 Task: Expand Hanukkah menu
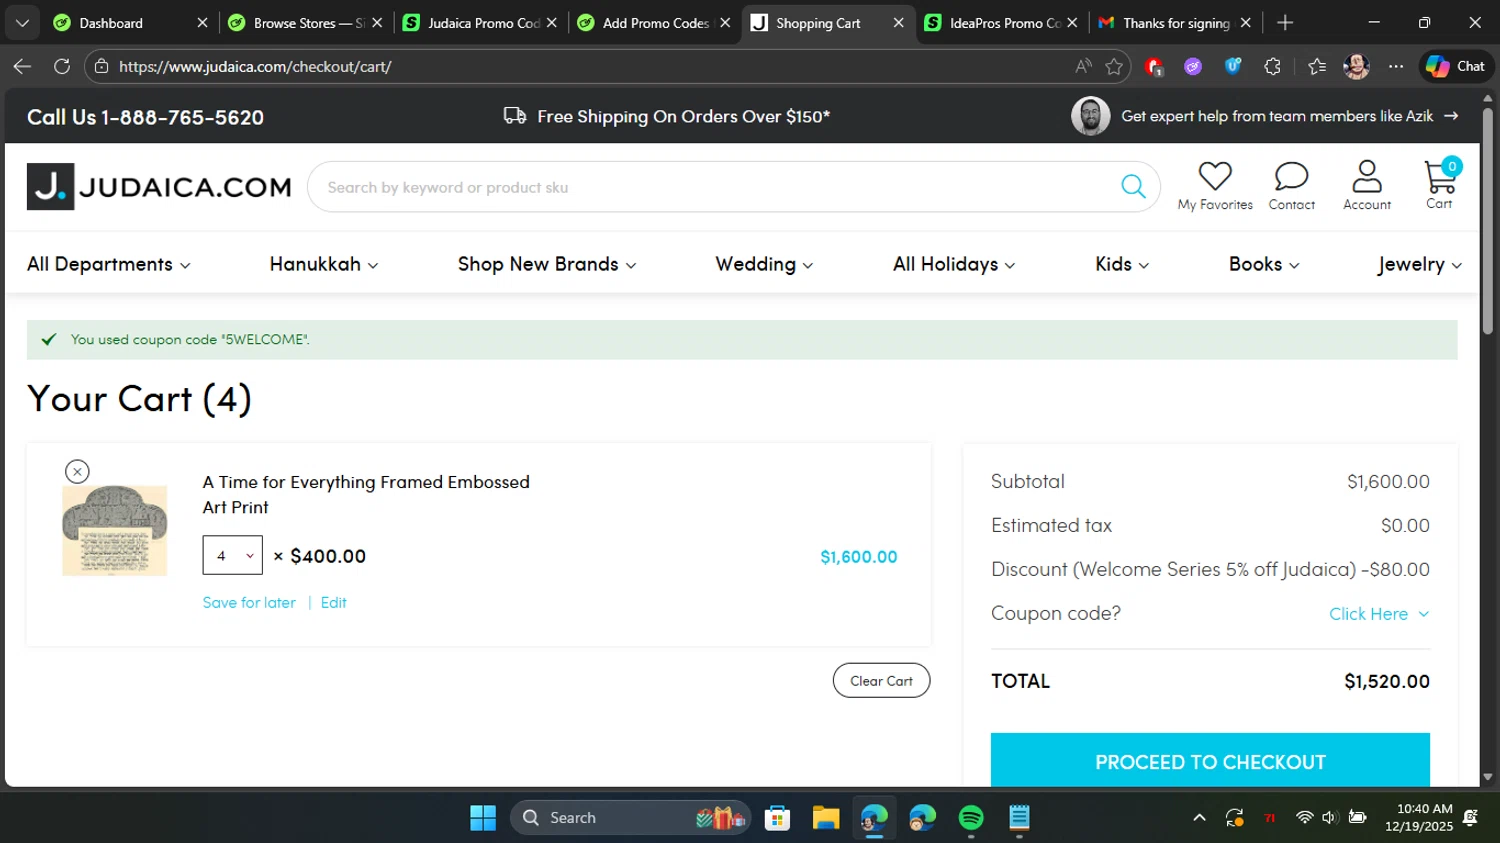click(x=324, y=264)
